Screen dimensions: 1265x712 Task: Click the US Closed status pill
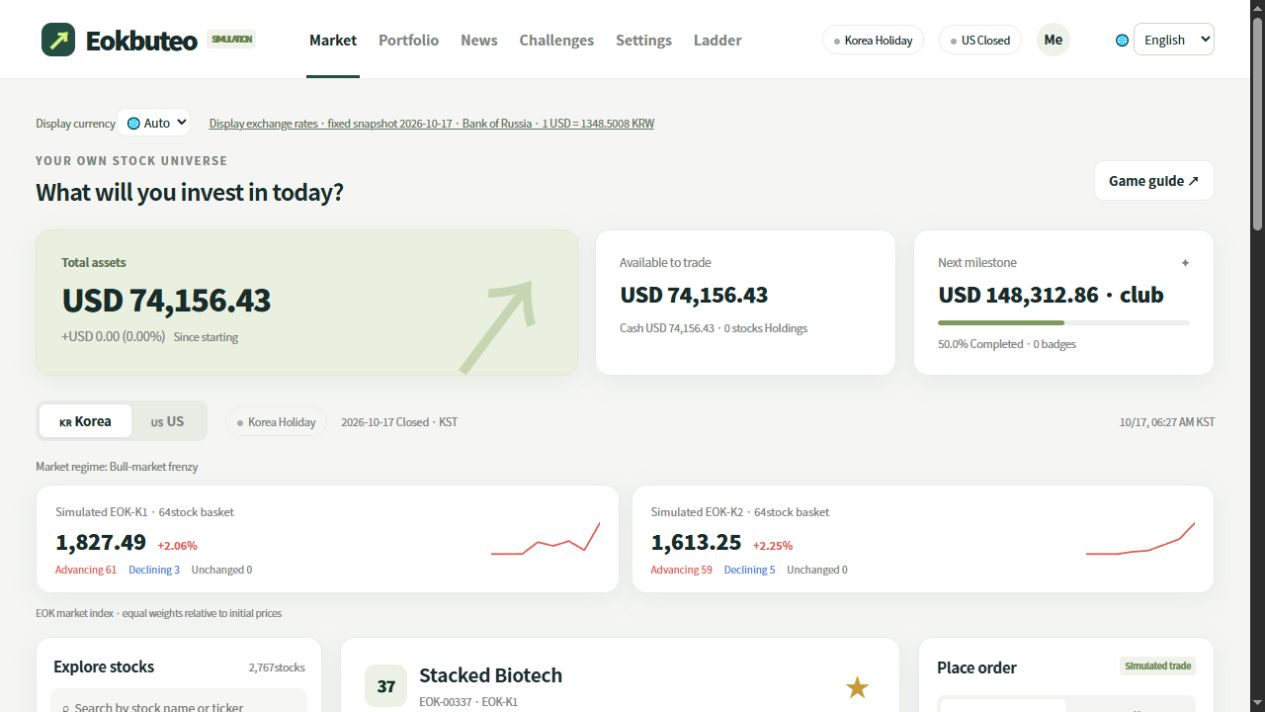(980, 40)
